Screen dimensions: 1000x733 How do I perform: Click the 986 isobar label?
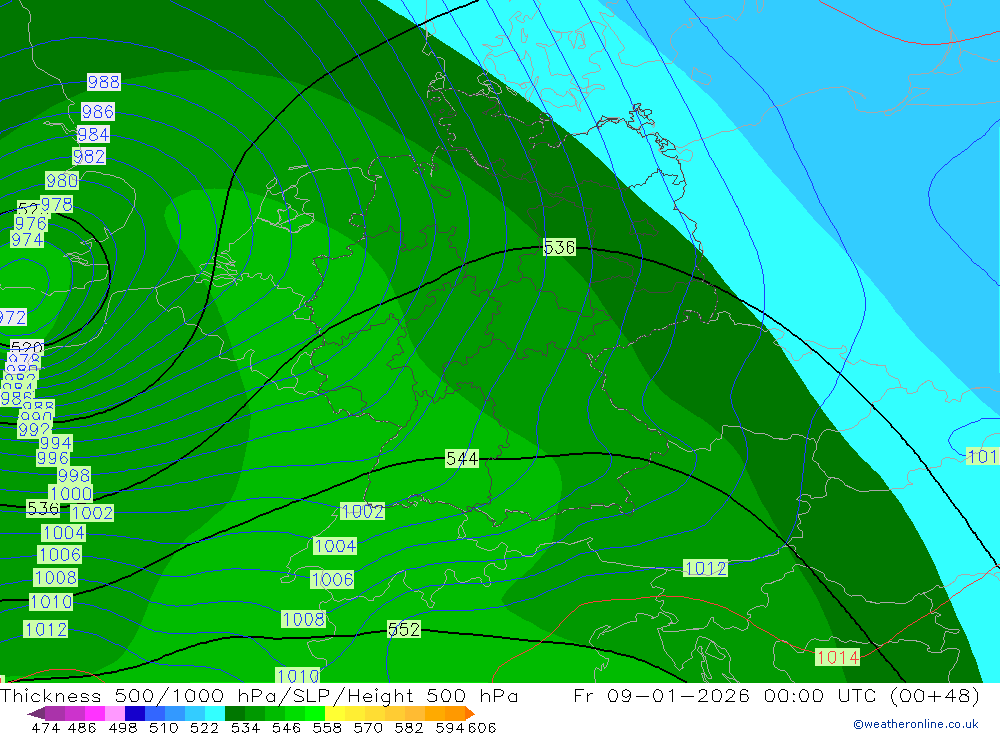coord(98,112)
